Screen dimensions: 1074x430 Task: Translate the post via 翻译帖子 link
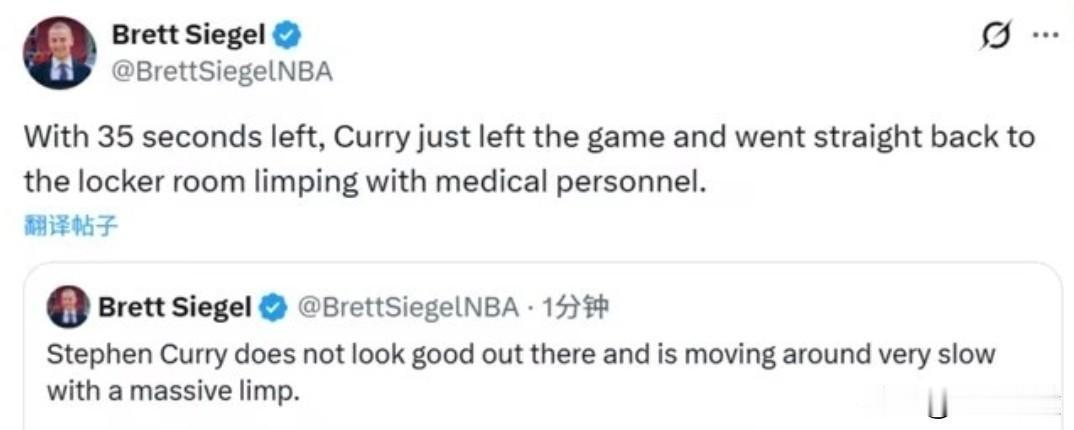70,226
